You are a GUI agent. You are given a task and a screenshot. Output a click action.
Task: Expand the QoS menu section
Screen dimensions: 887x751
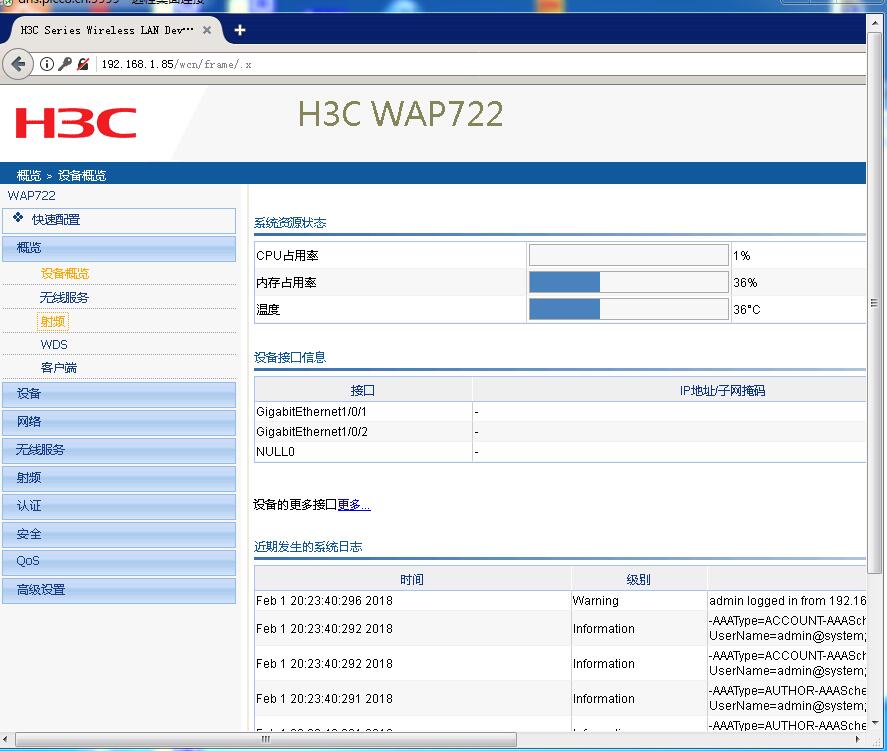[119, 562]
